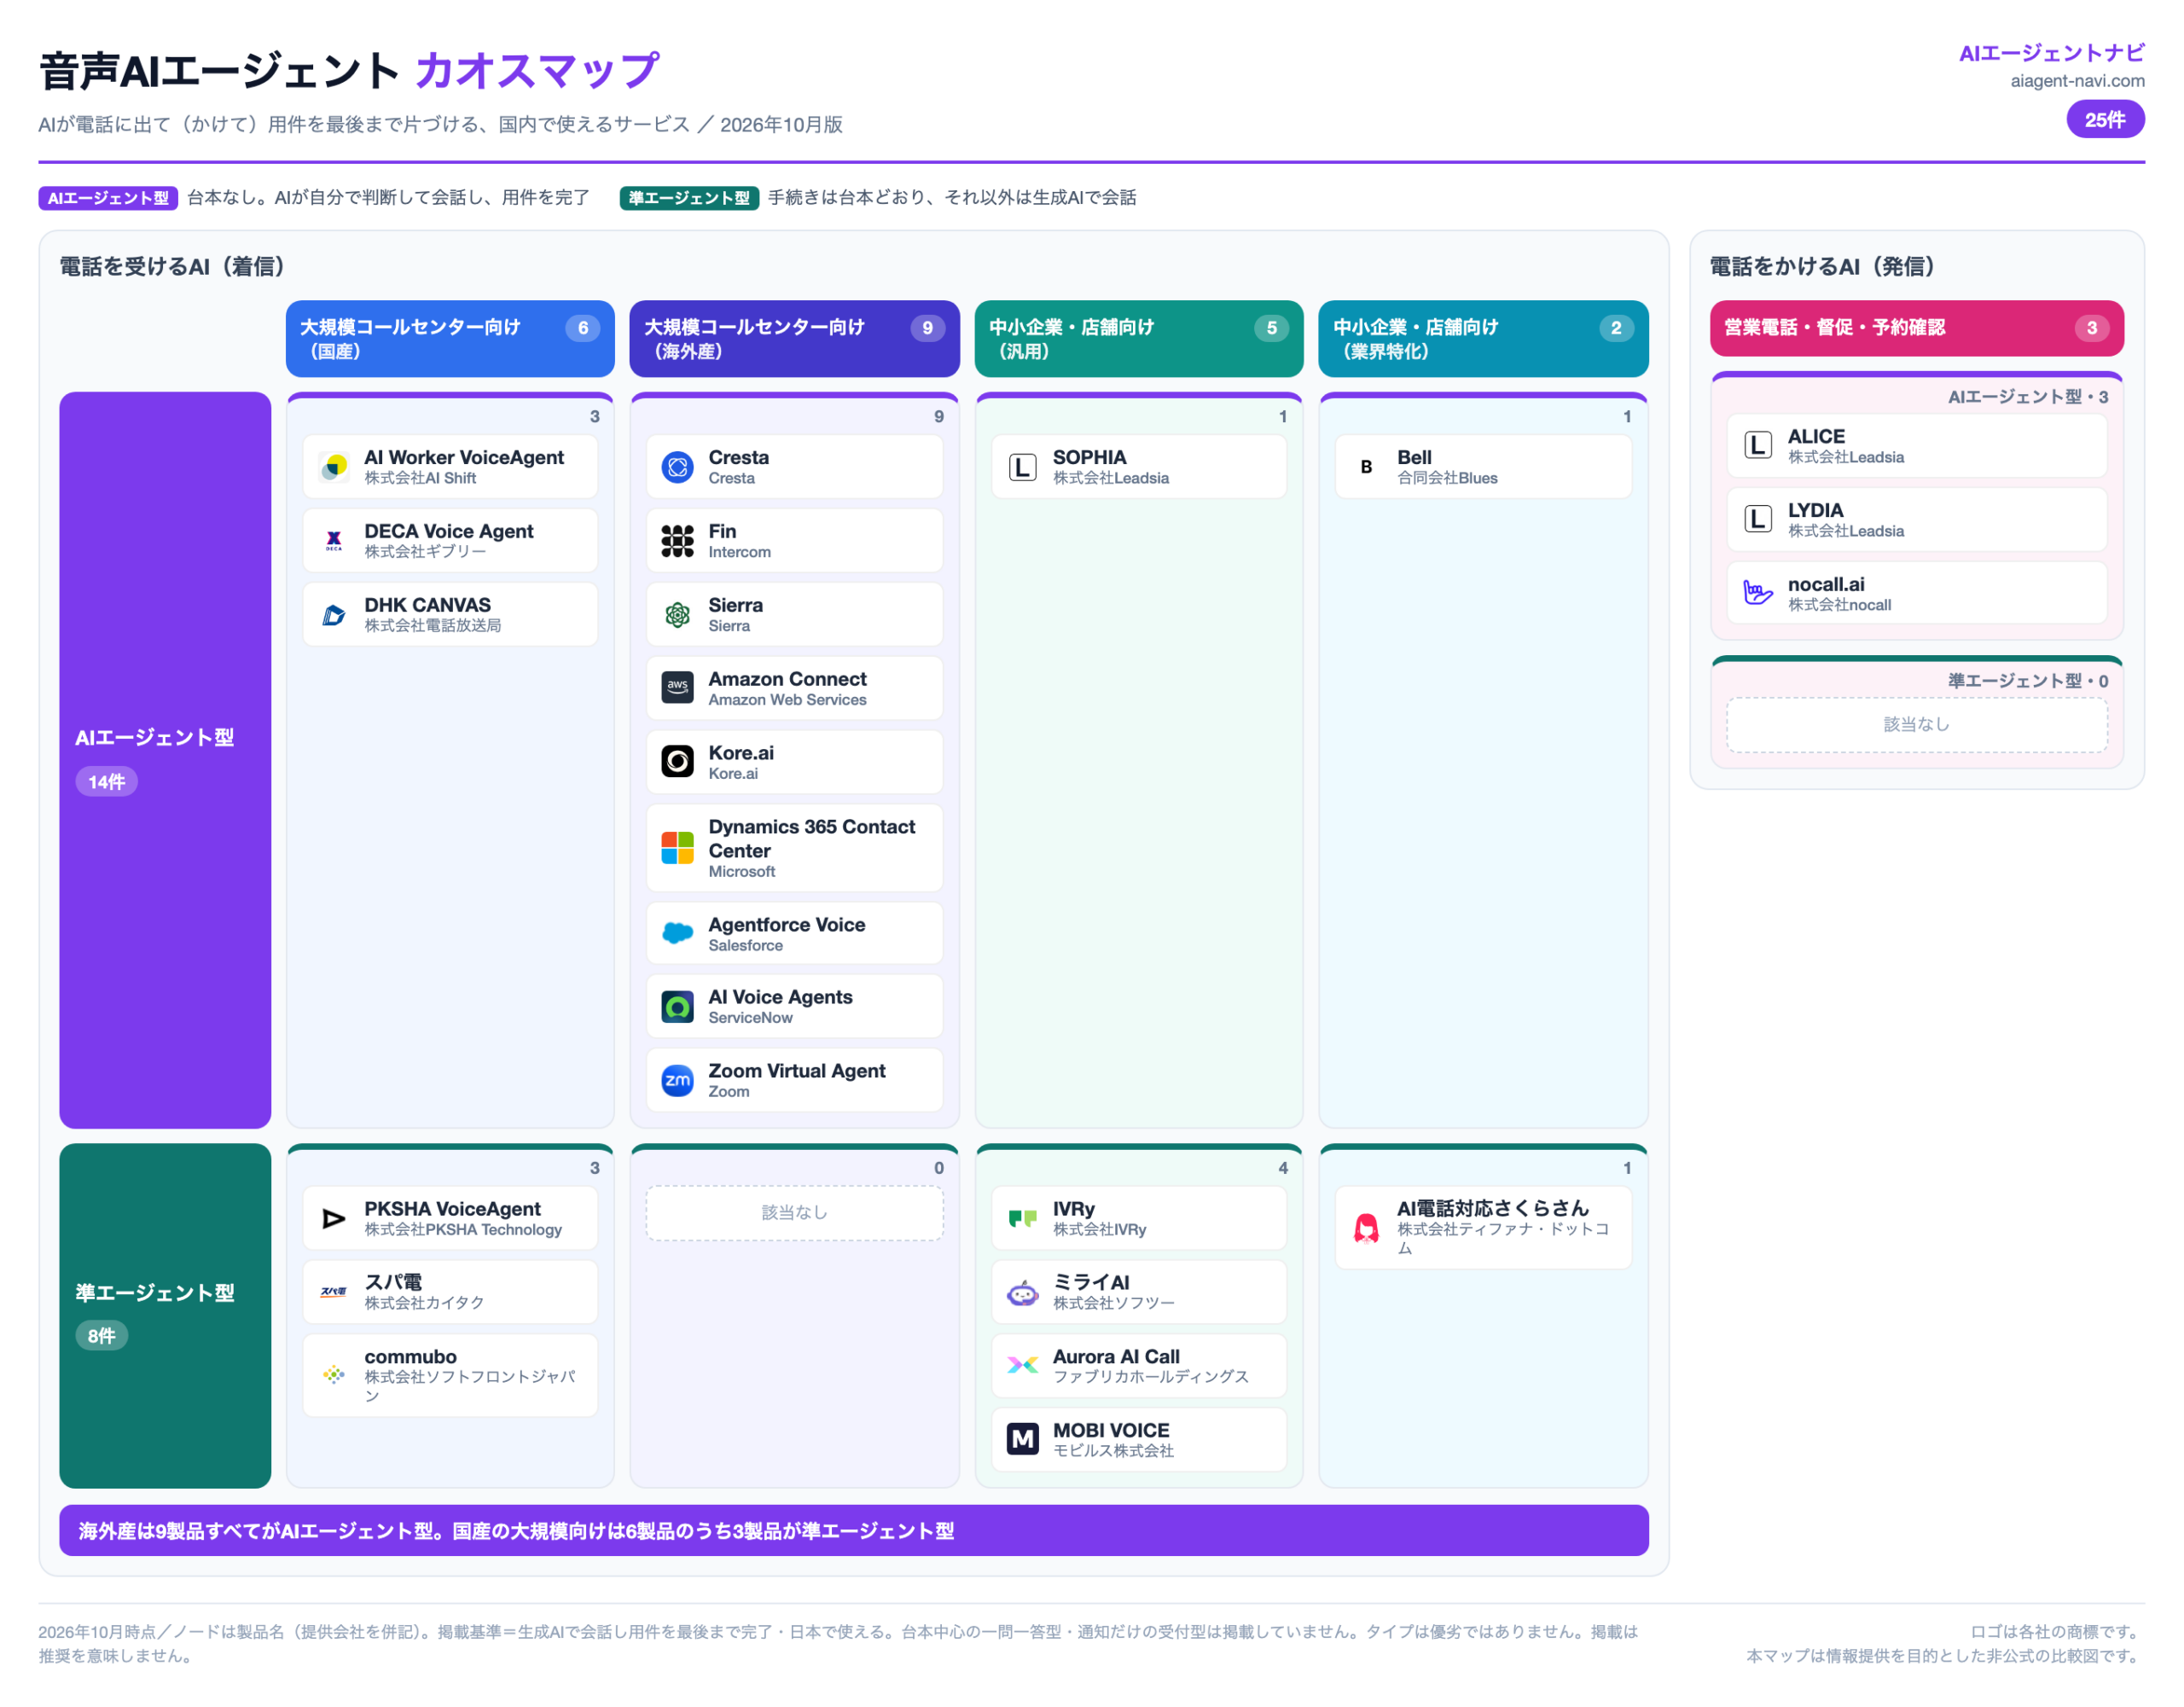Click the purple summary banner about 海外産は9製品

(x=854, y=1531)
